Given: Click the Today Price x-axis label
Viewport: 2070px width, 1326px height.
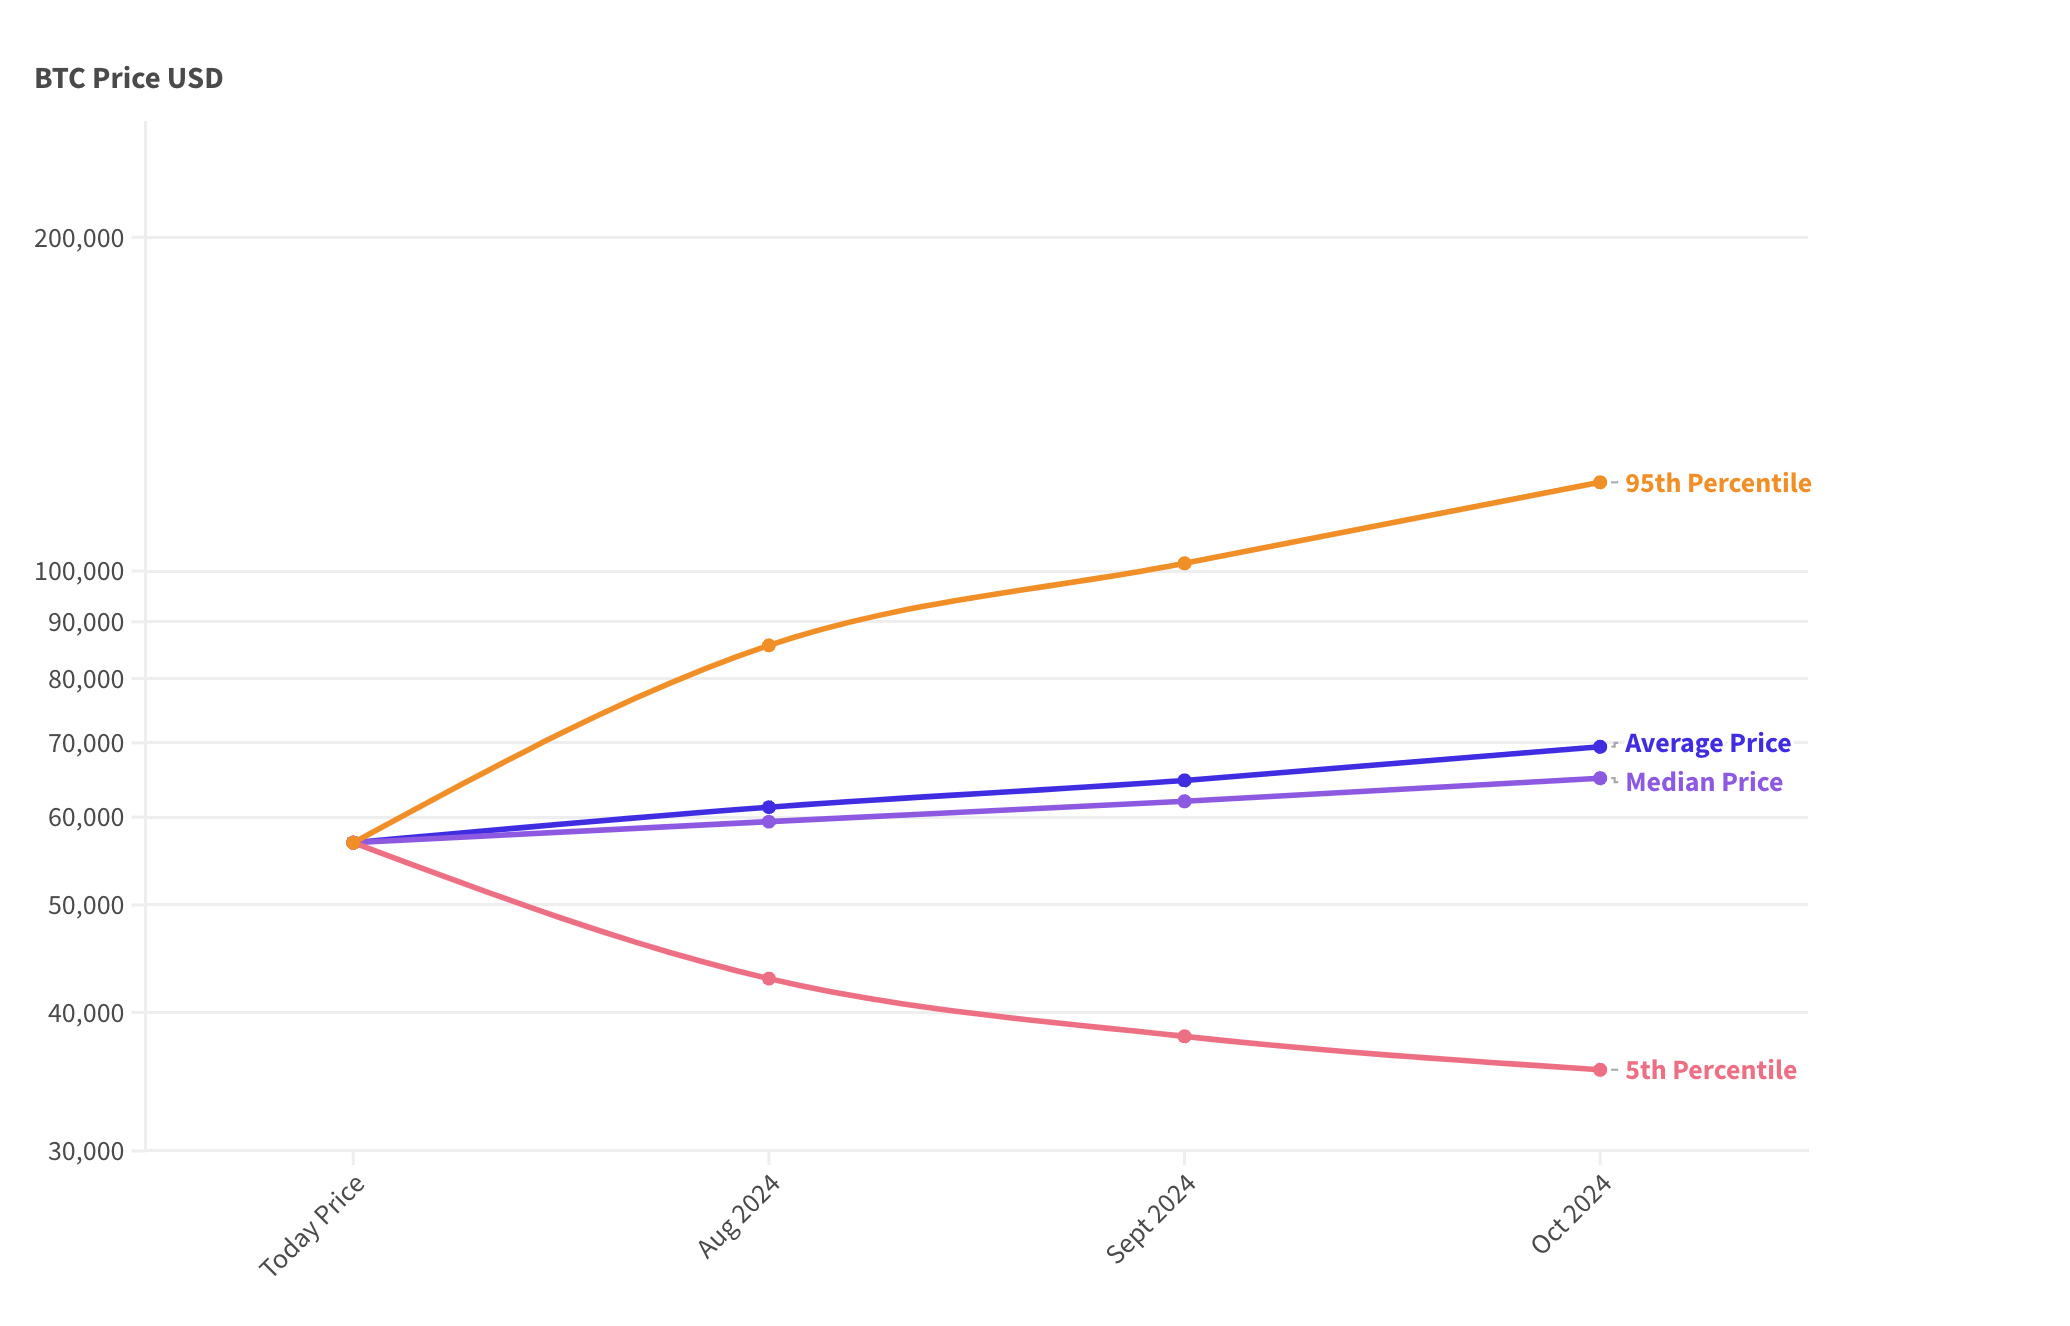Looking at the screenshot, I should click(x=312, y=1226).
